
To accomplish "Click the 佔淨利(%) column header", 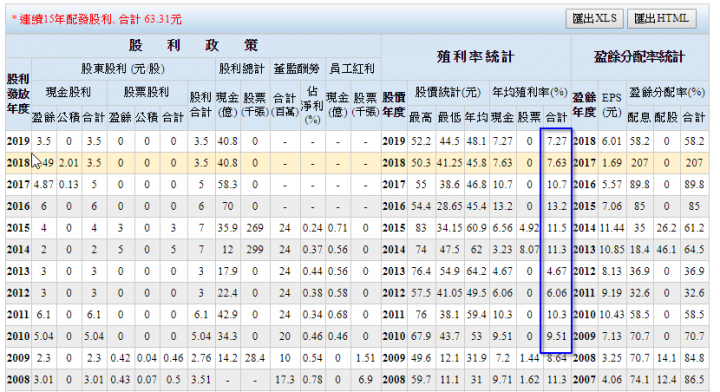I will click(x=312, y=105).
